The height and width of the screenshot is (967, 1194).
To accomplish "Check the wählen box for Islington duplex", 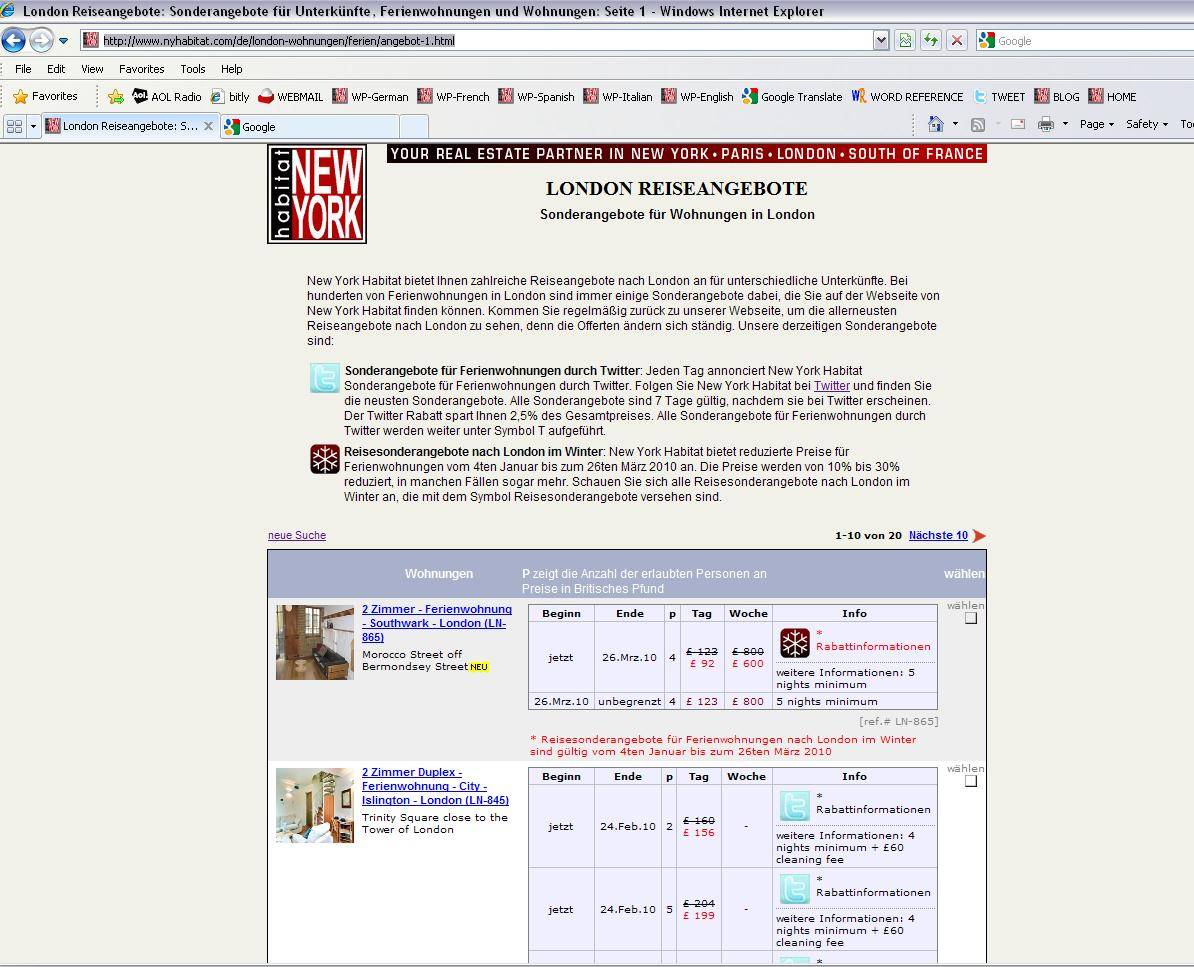I will click(x=970, y=782).
